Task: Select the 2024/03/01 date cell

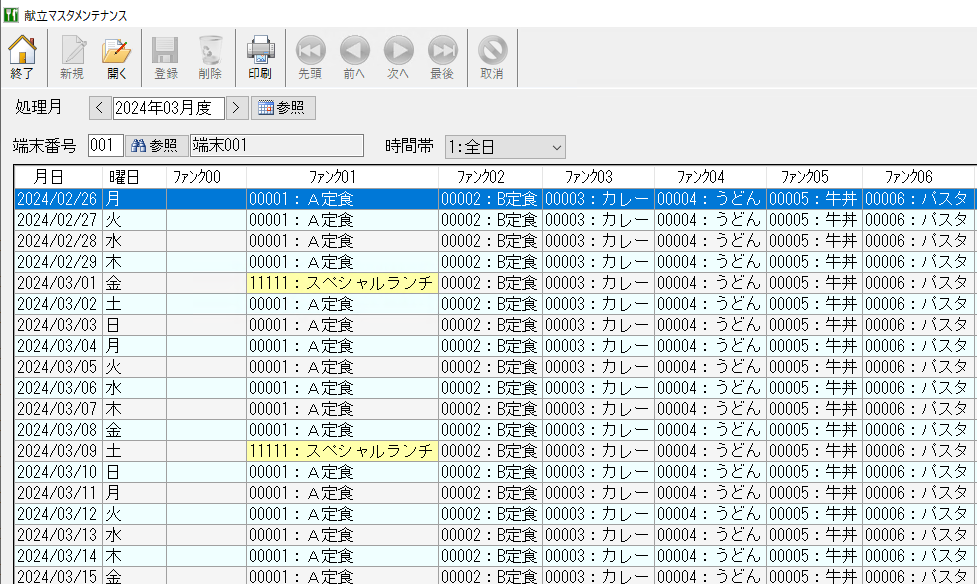Action: 59,283
